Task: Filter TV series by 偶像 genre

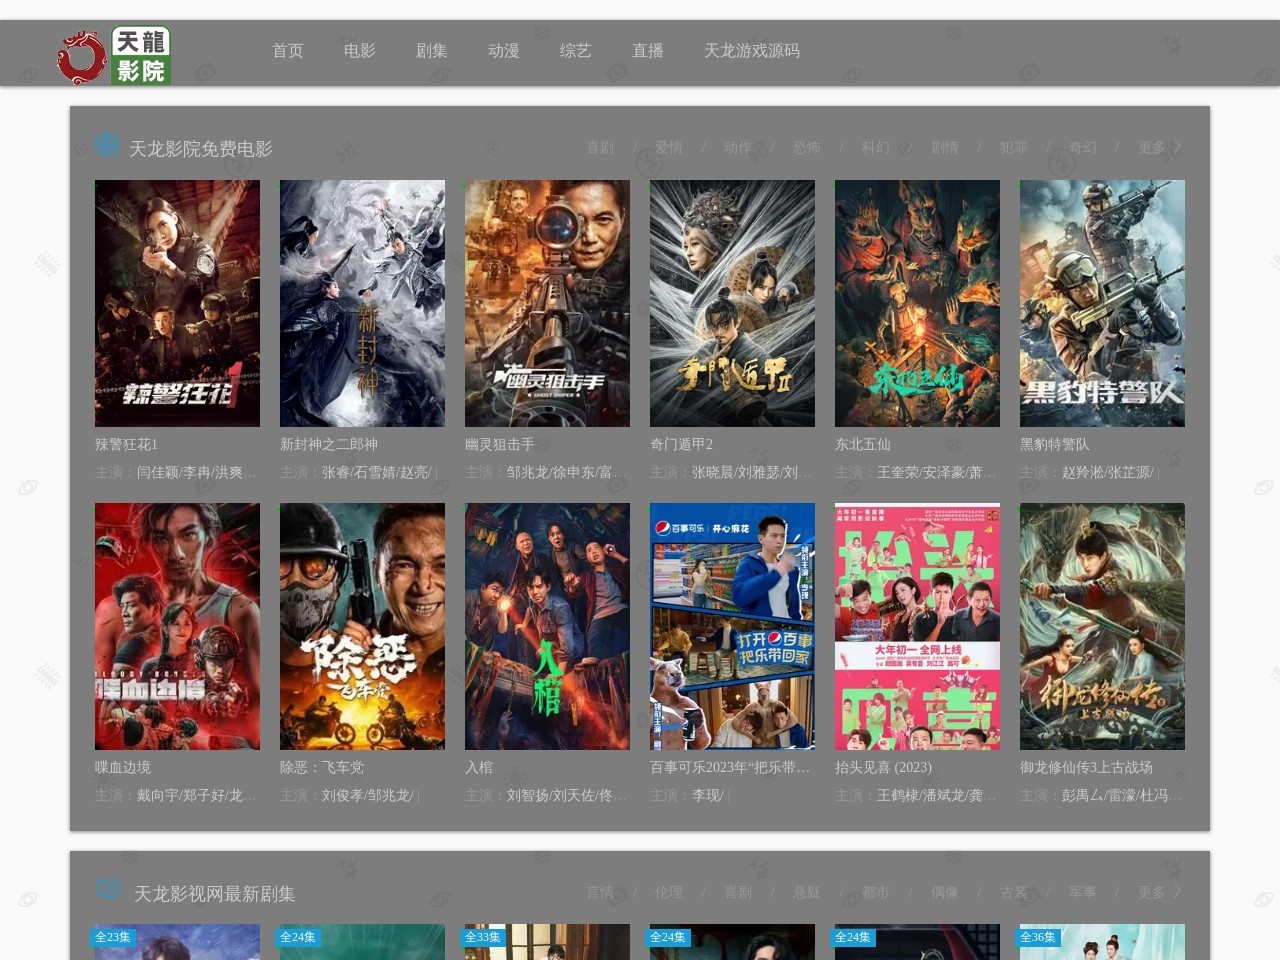Action: (945, 892)
